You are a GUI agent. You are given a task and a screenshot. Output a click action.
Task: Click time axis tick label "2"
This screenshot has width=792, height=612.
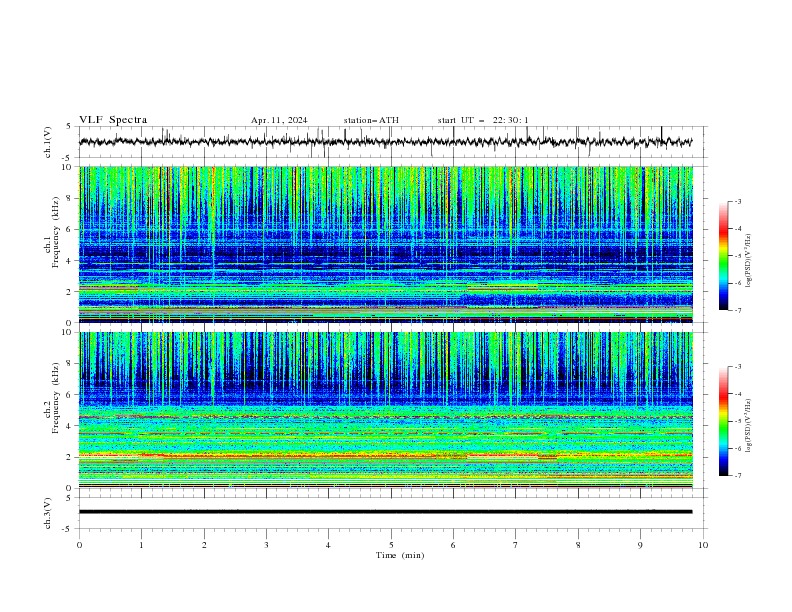click(x=204, y=545)
